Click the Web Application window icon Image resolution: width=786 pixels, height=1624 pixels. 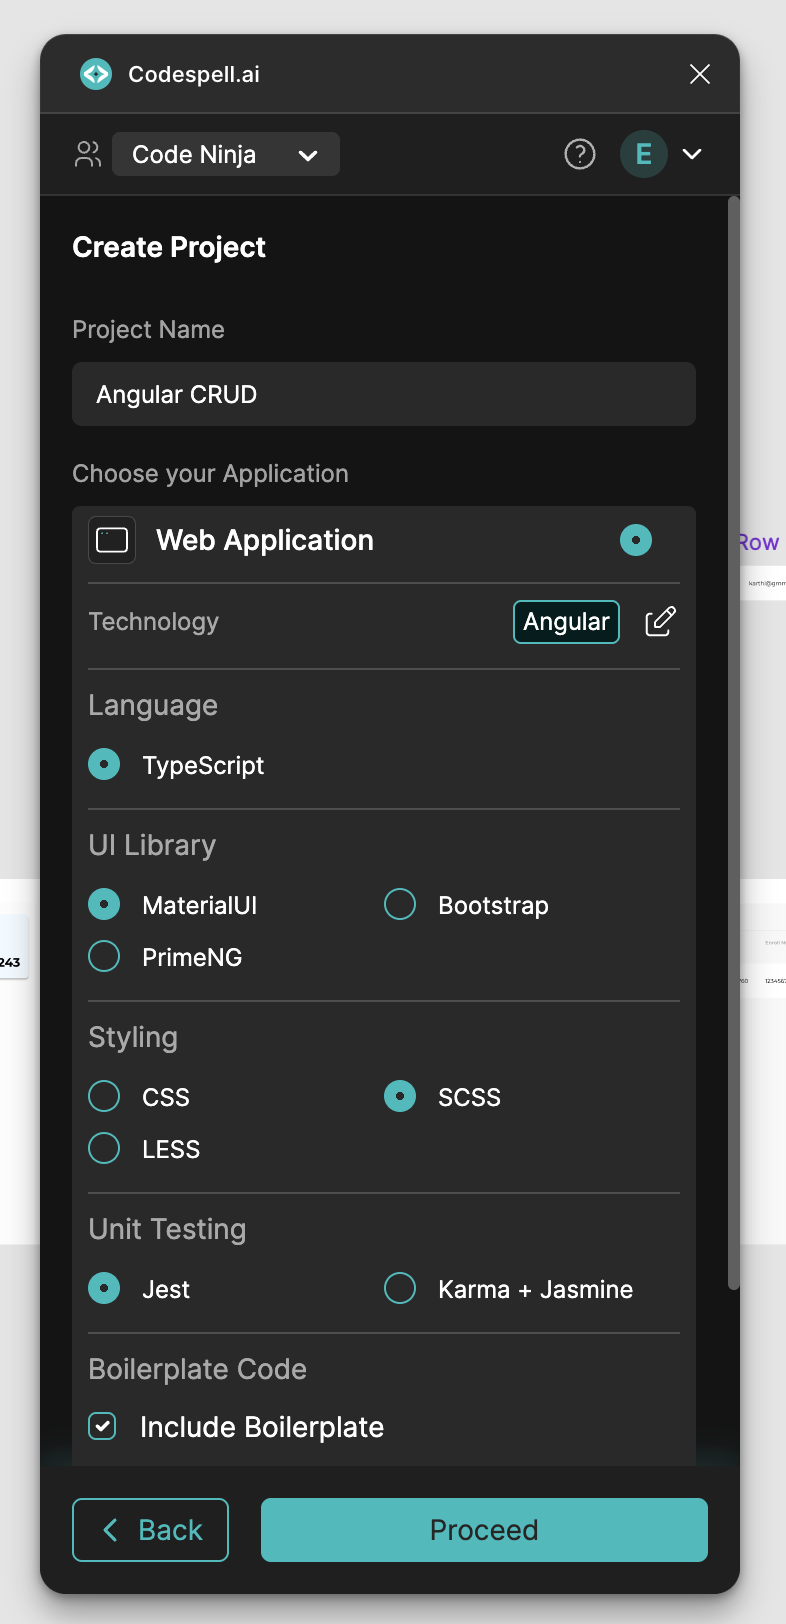coord(112,540)
